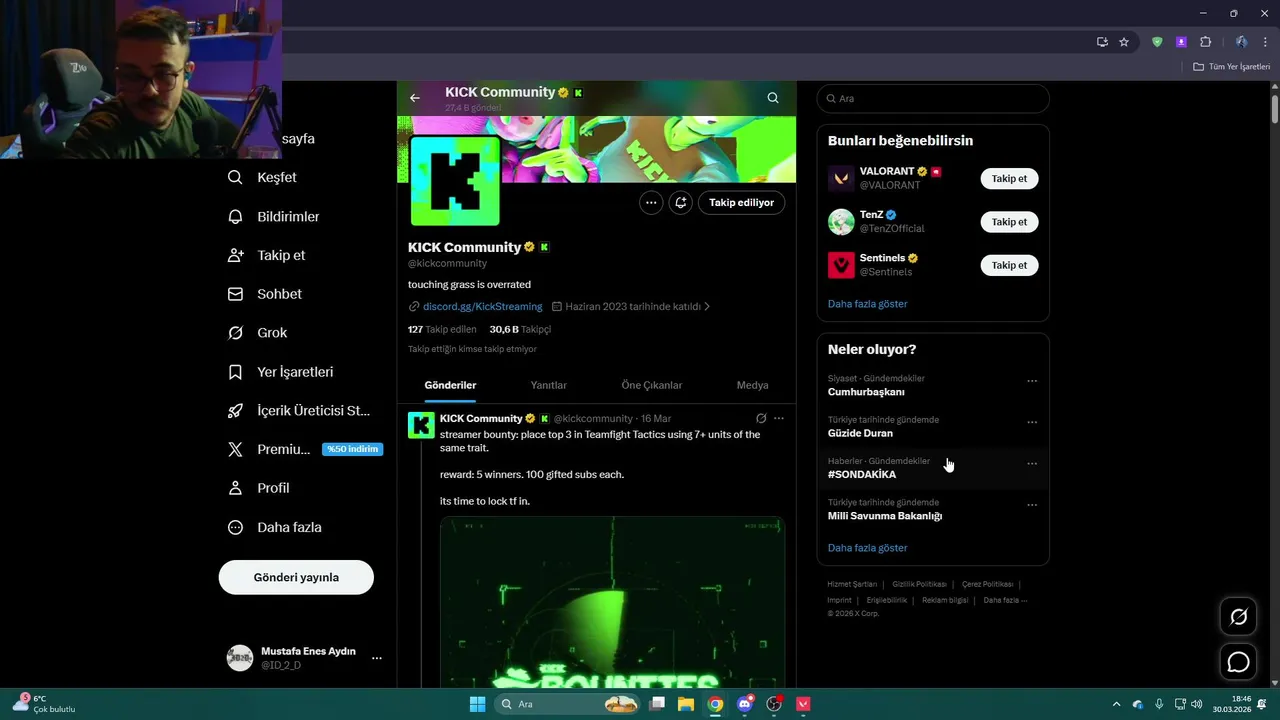
Task: Open floating Grok button
Action: 1238,617
